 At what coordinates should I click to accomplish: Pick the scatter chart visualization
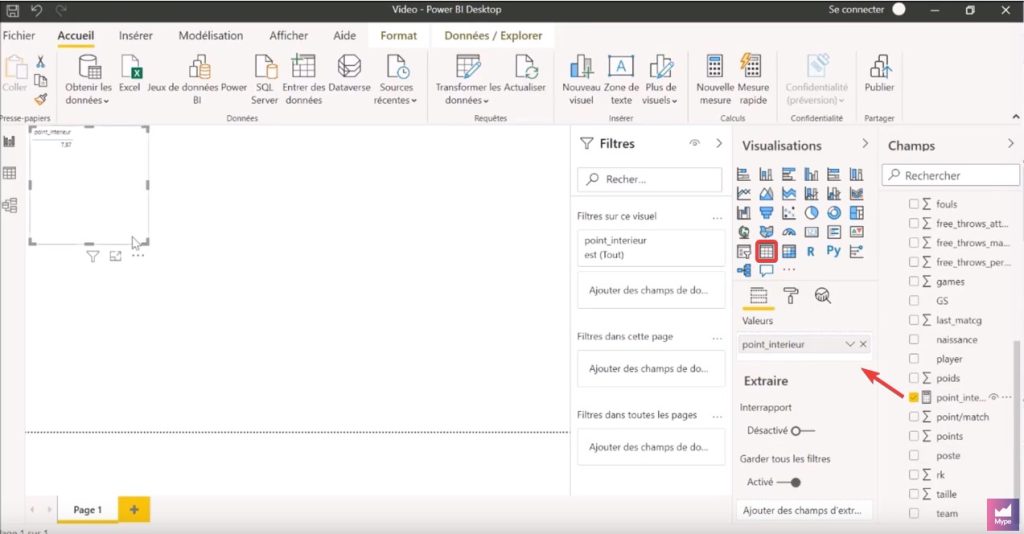(788, 213)
